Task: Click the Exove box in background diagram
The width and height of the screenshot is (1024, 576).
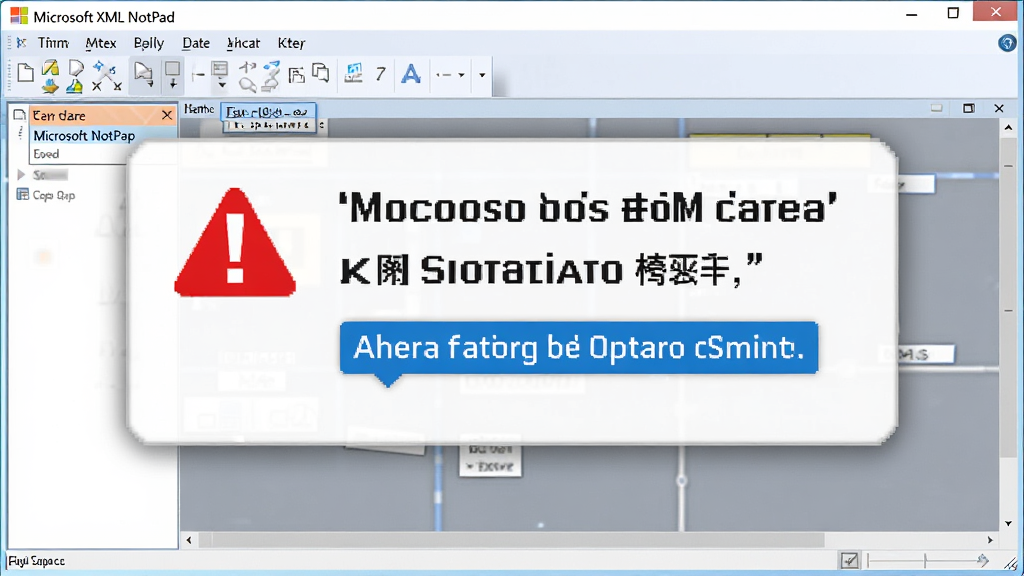Action: pos(490,458)
